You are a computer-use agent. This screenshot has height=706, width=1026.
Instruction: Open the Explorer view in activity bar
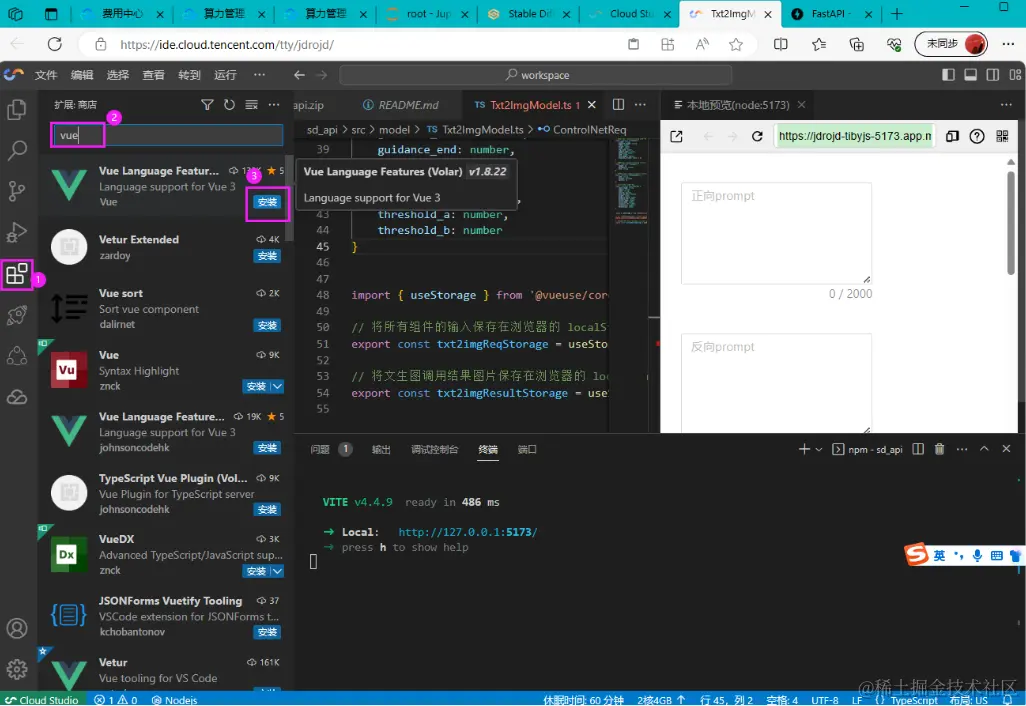click(x=17, y=109)
